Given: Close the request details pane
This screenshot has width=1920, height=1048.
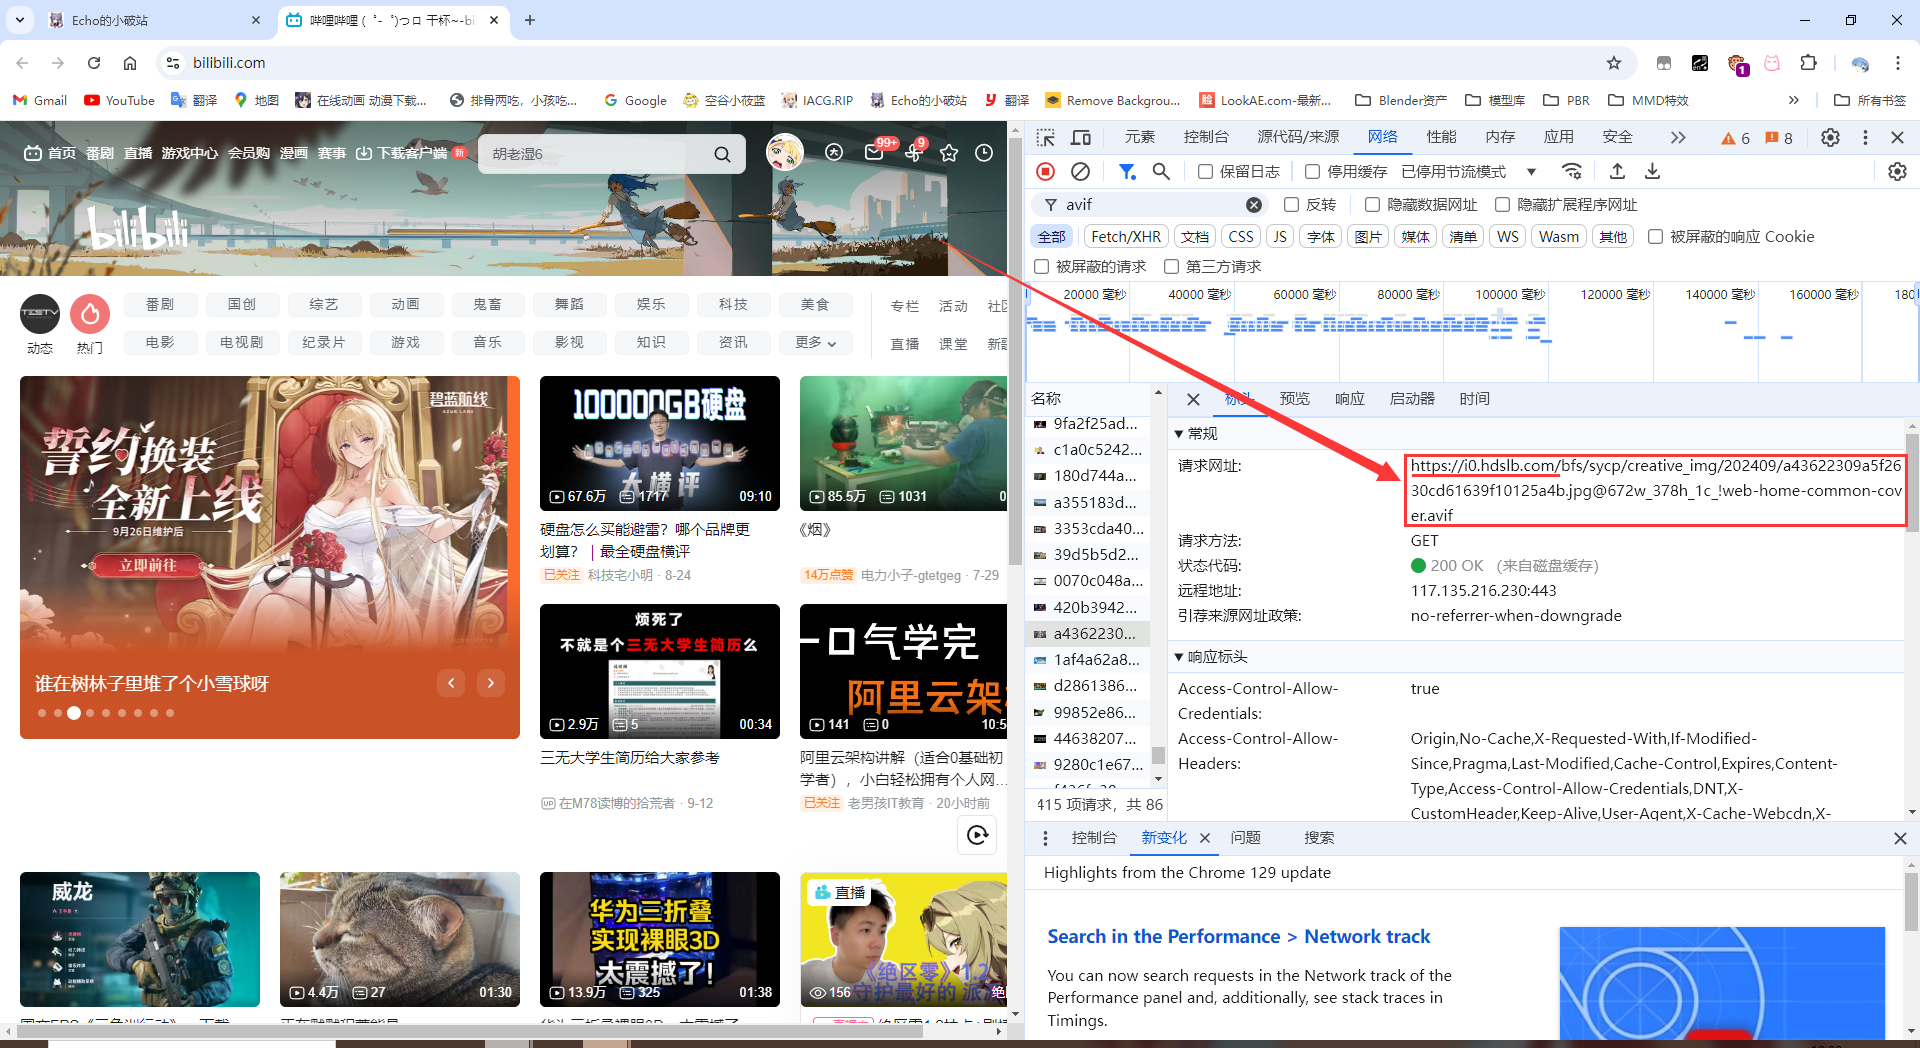Looking at the screenshot, I should [x=1193, y=399].
